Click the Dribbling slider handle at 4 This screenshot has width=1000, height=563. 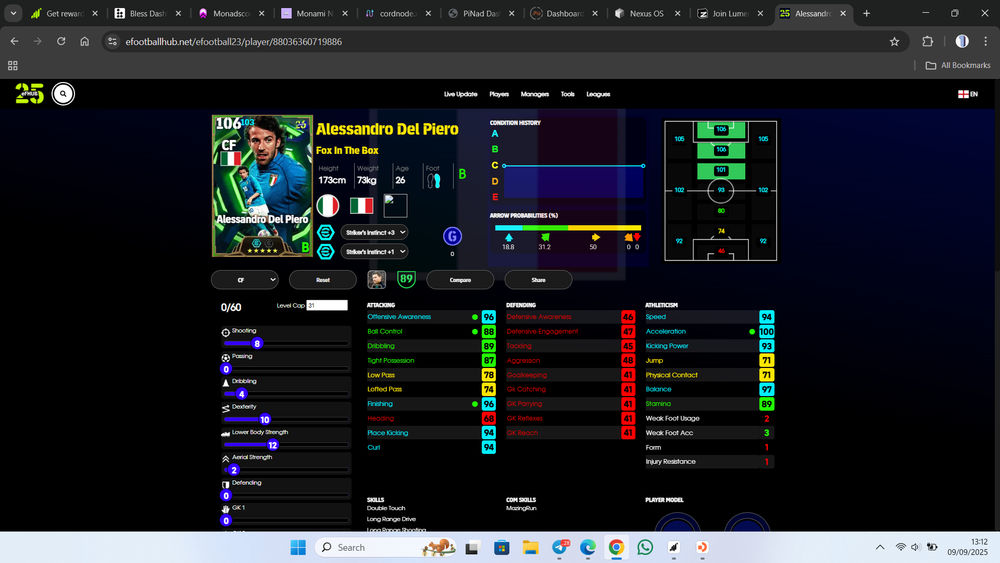[x=242, y=394]
